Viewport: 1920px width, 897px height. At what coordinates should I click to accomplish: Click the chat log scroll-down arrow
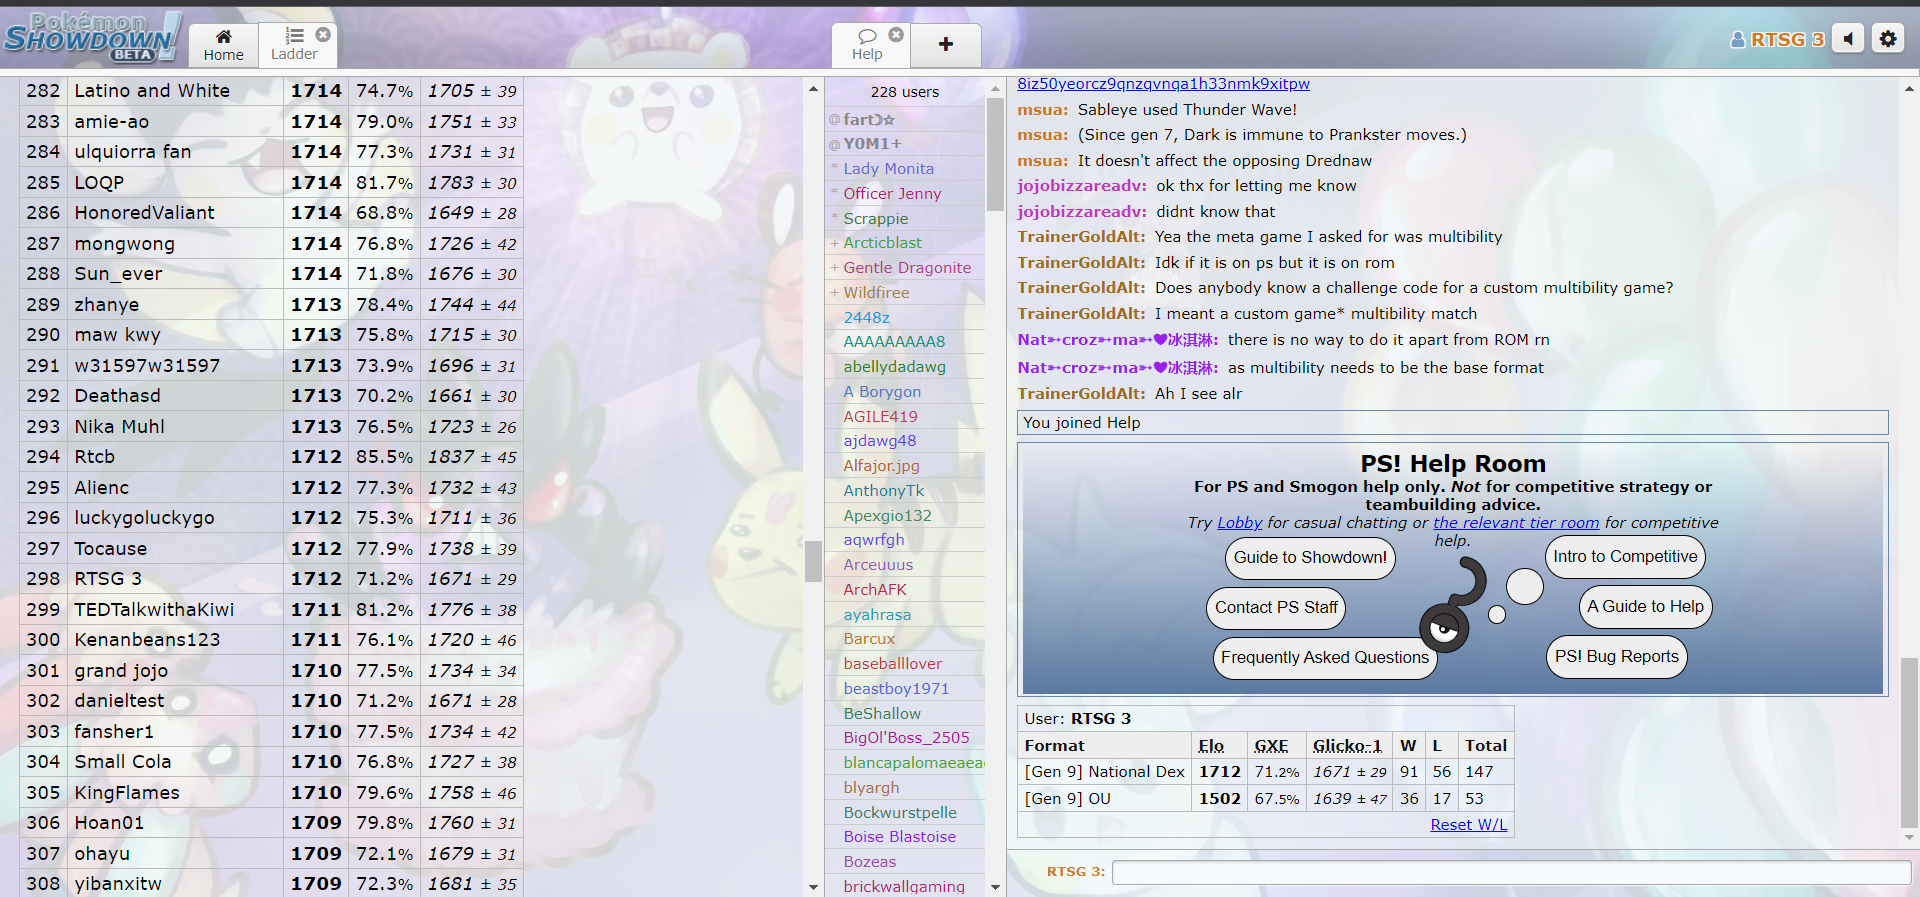pyautogui.click(x=1909, y=837)
